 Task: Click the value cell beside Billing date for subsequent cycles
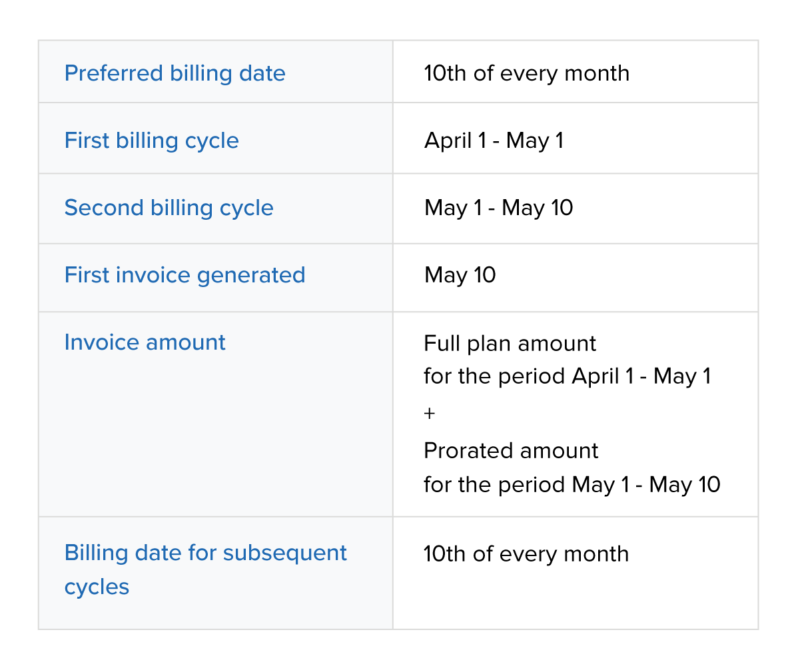(x=575, y=573)
